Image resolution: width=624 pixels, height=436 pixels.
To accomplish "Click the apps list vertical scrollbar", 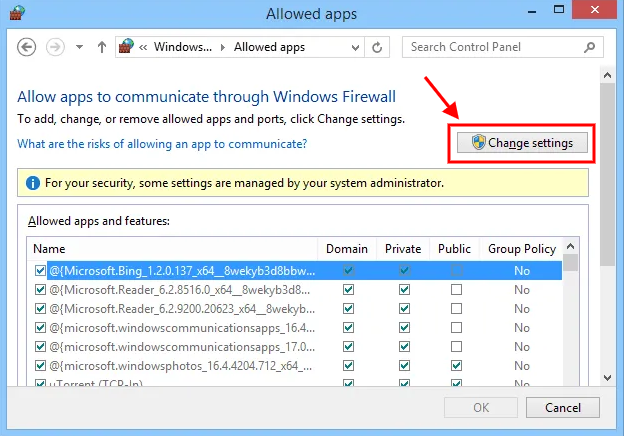I will click(570, 320).
